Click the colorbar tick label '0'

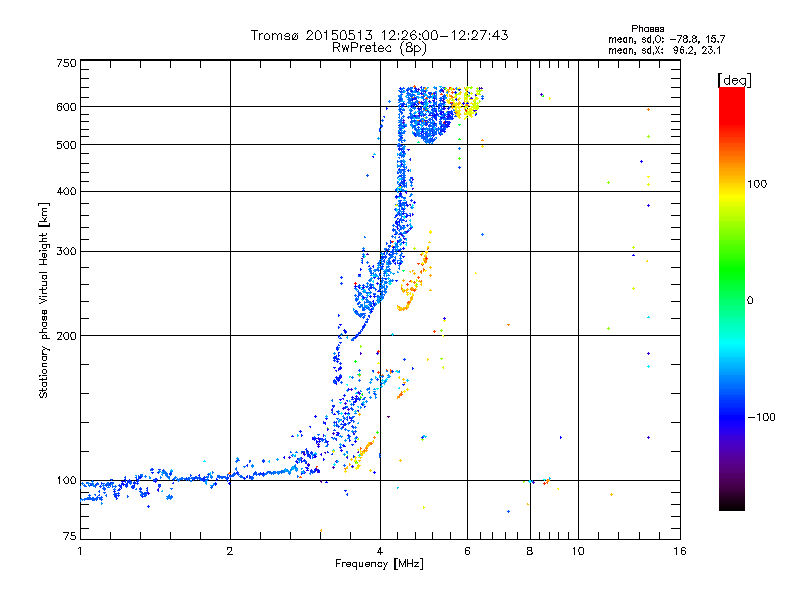coord(750,300)
